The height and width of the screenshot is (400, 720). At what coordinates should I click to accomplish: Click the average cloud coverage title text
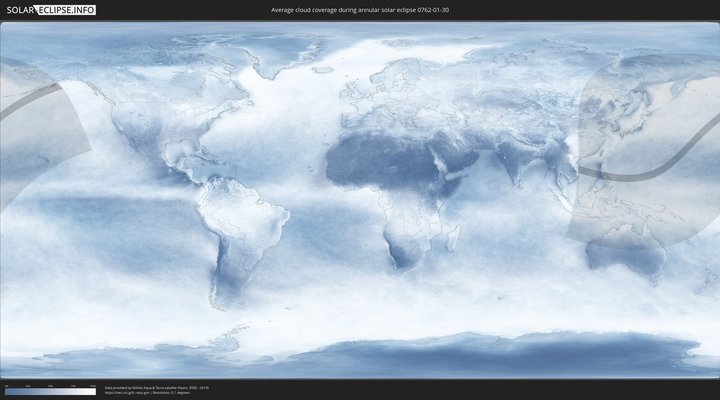(x=359, y=10)
